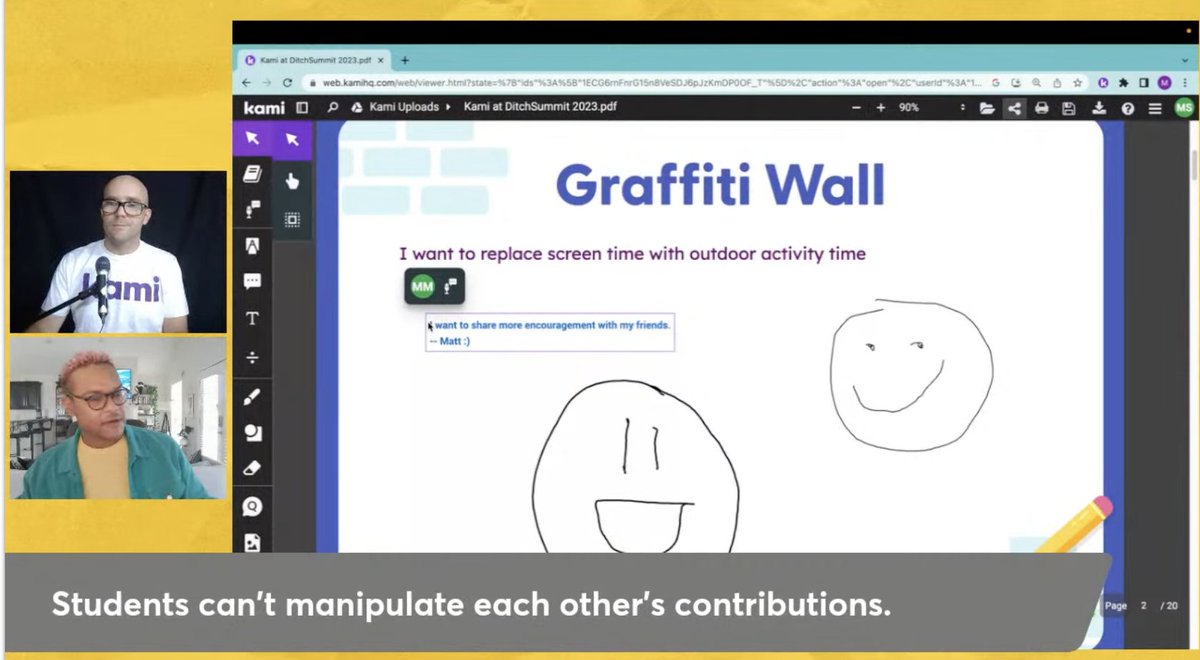1200x660 pixels.
Task: Click read-aloud icon beside MM badge
Action: click(x=450, y=287)
